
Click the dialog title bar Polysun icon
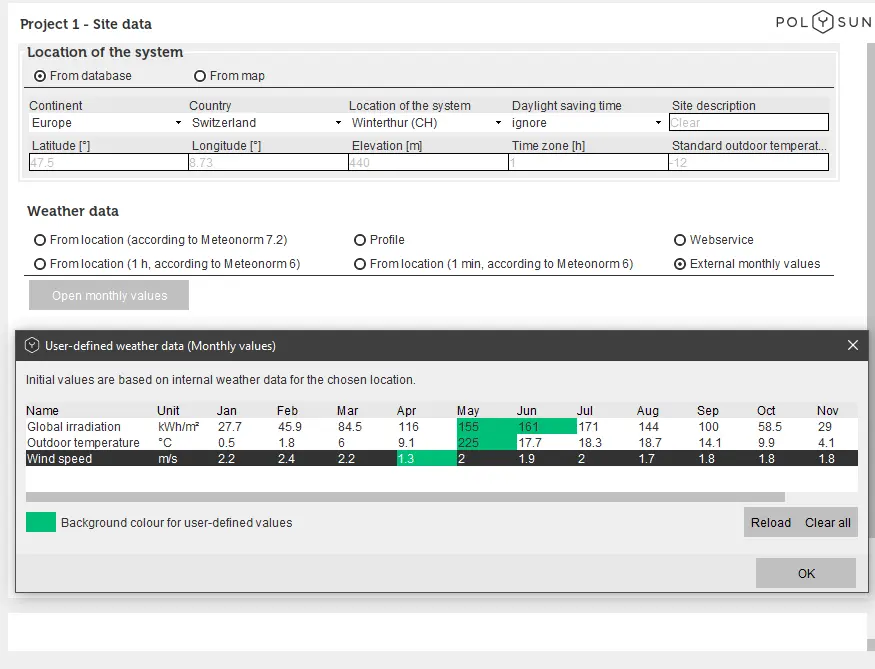[x=32, y=345]
